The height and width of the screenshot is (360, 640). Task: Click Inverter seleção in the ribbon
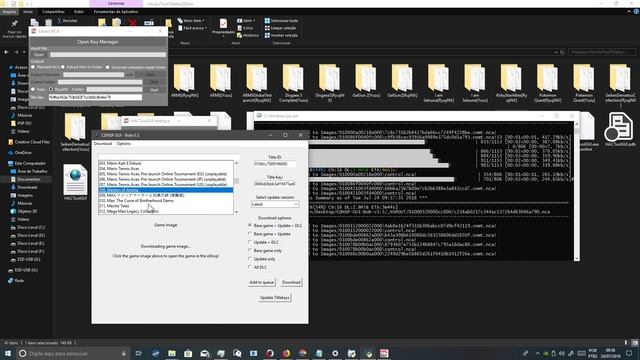pyautogui.click(x=281, y=35)
